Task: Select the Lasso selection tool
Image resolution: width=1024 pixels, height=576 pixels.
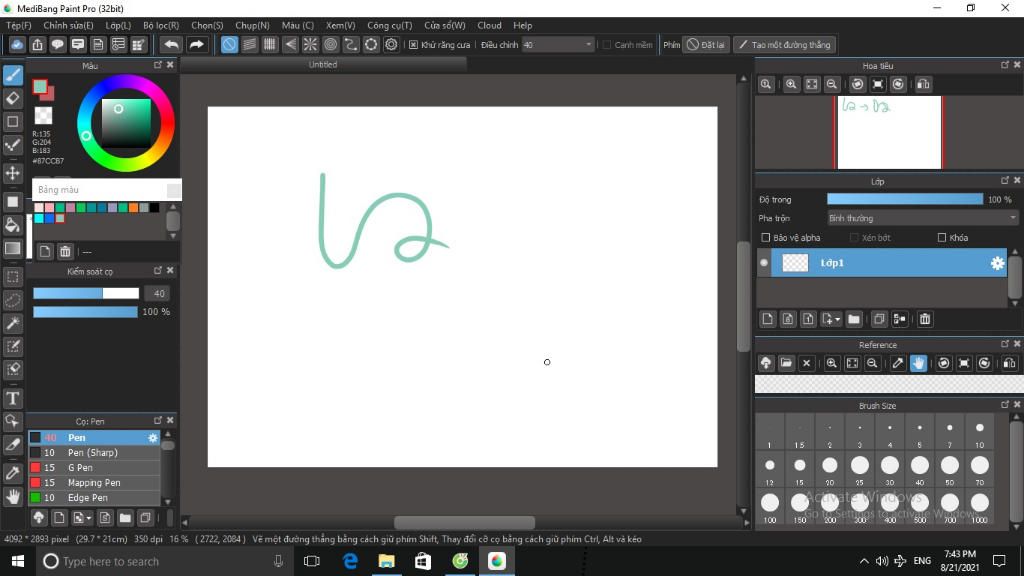Action: 13,300
